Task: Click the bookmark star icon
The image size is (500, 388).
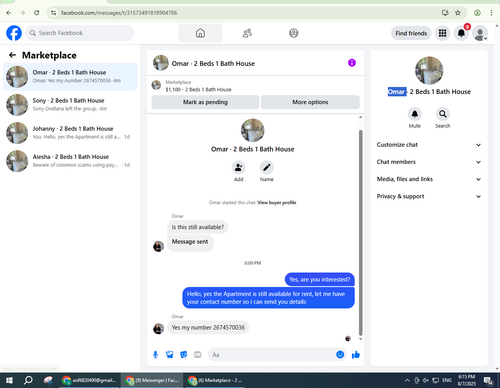Action: click(x=458, y=13)
